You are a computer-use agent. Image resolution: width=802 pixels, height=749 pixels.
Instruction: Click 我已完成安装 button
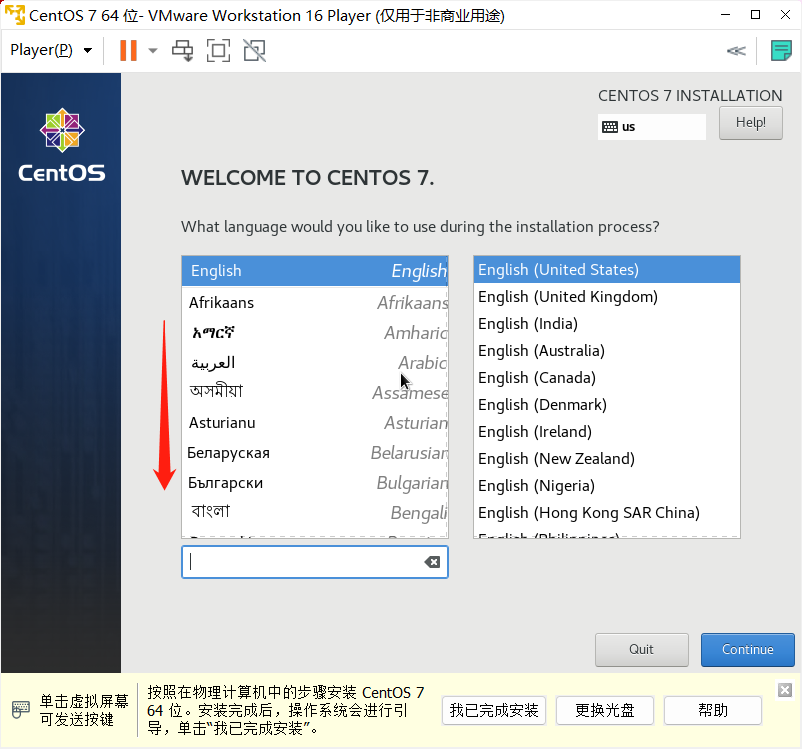494,711
